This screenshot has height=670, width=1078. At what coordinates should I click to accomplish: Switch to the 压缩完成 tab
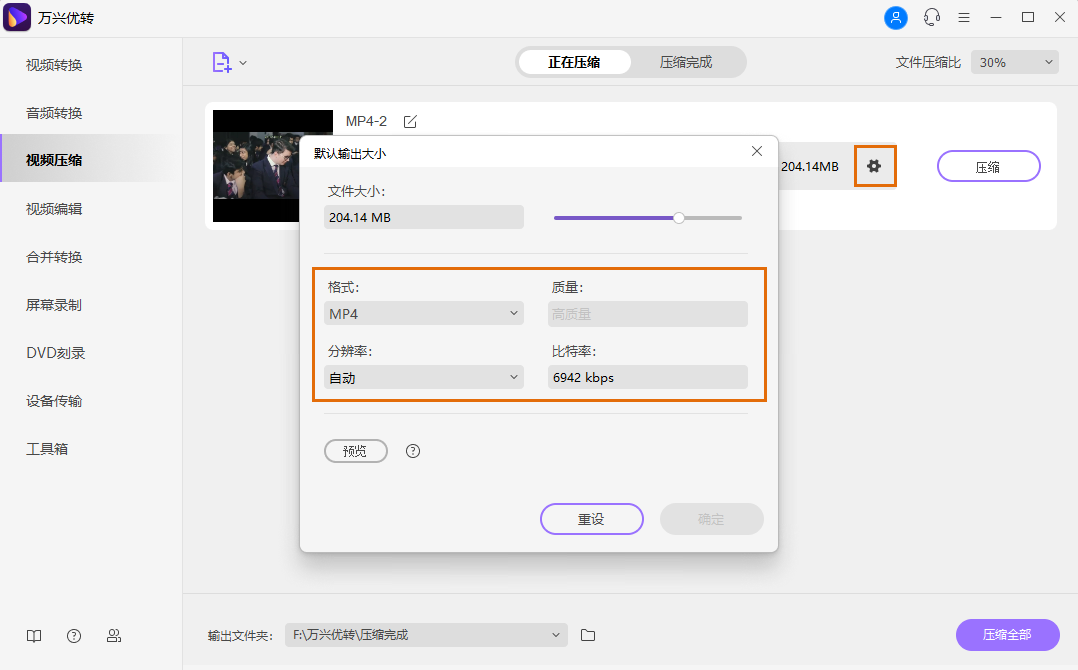point(688,61)
